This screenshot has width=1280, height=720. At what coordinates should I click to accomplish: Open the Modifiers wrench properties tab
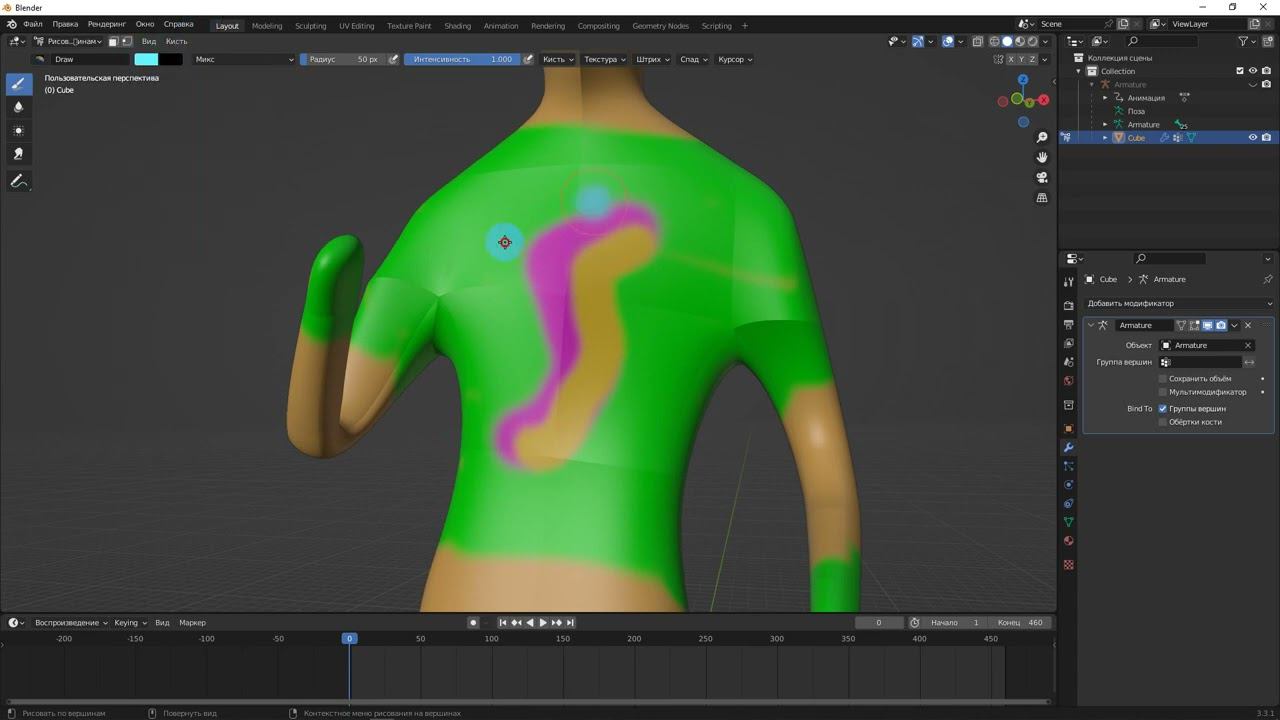click(x=1068, y=447)
